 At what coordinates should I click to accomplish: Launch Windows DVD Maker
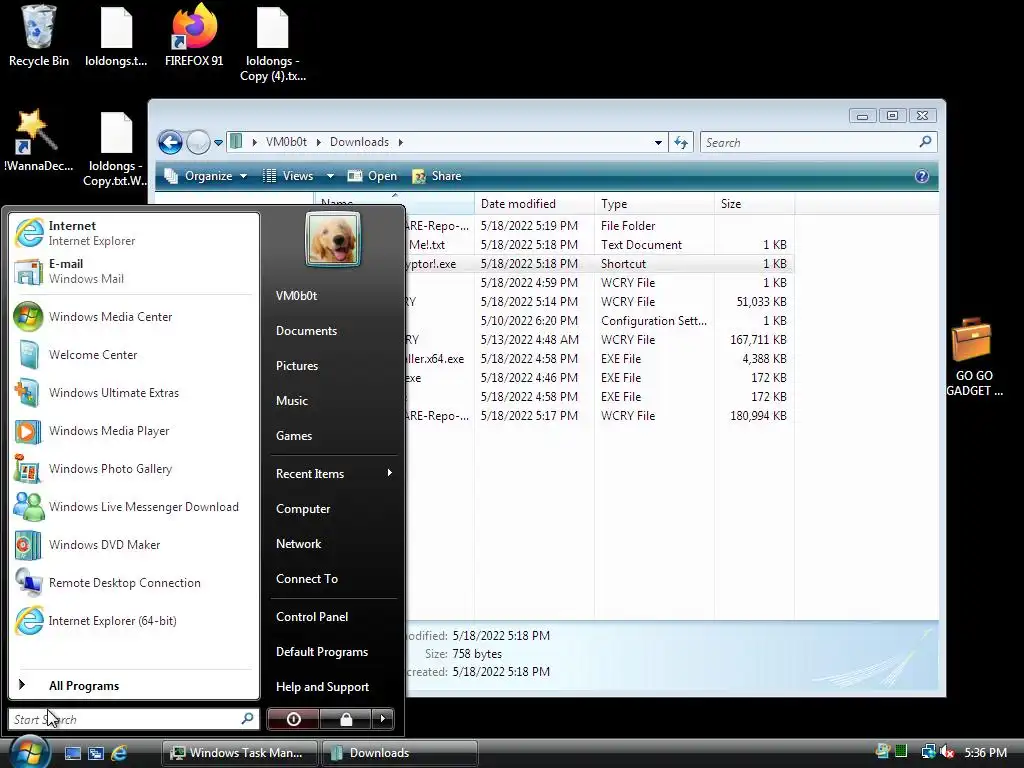[x=134, y=545]
